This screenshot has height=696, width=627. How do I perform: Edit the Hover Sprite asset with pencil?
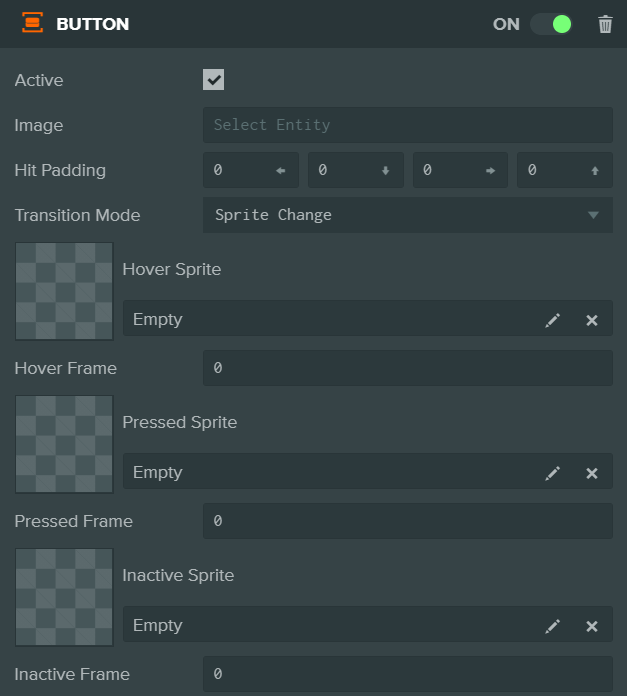tap(552, 320)
